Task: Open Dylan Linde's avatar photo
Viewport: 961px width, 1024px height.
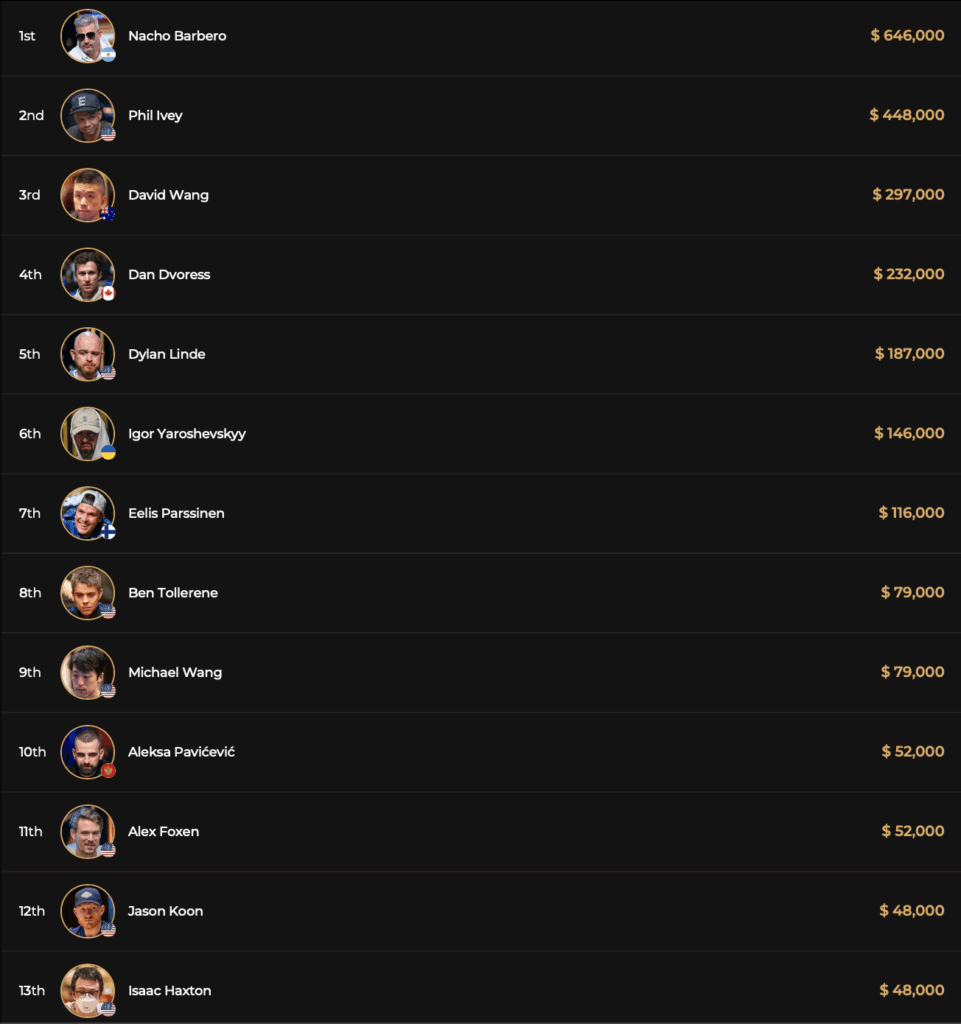Action: pyautogui.click(x=87, y=354)
